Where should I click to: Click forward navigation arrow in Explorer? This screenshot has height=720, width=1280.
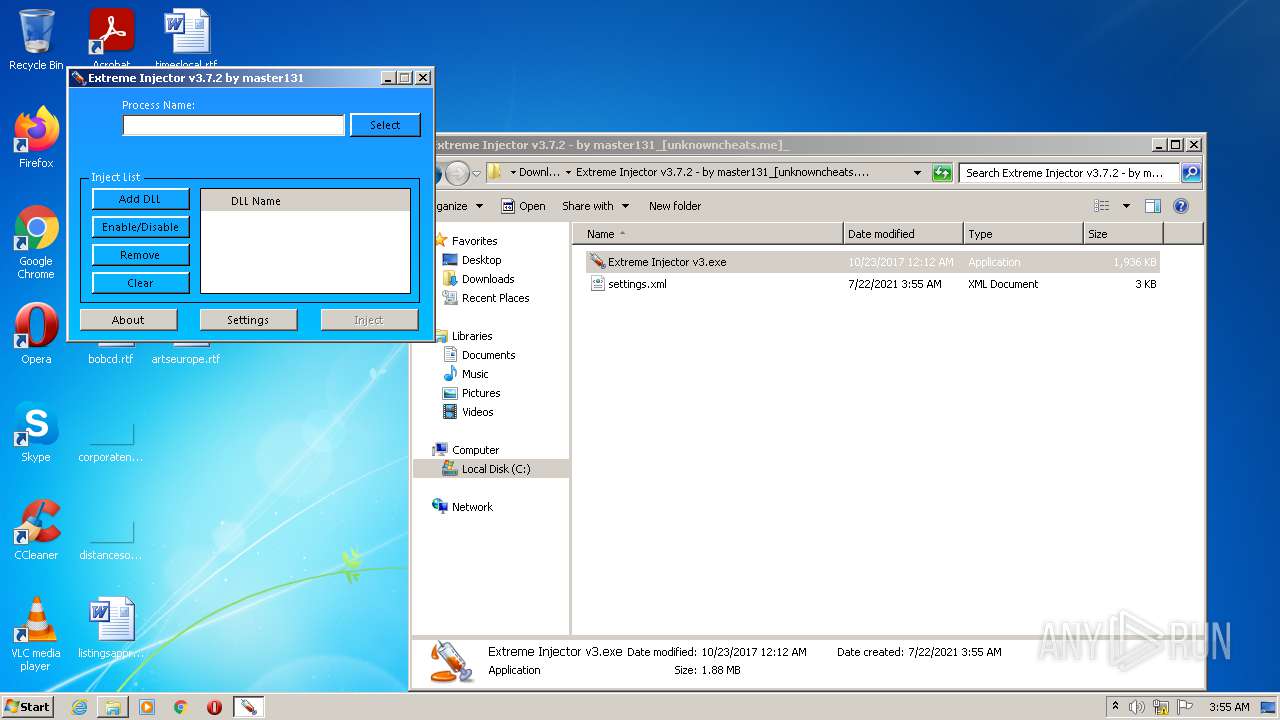tap(457, 173)
